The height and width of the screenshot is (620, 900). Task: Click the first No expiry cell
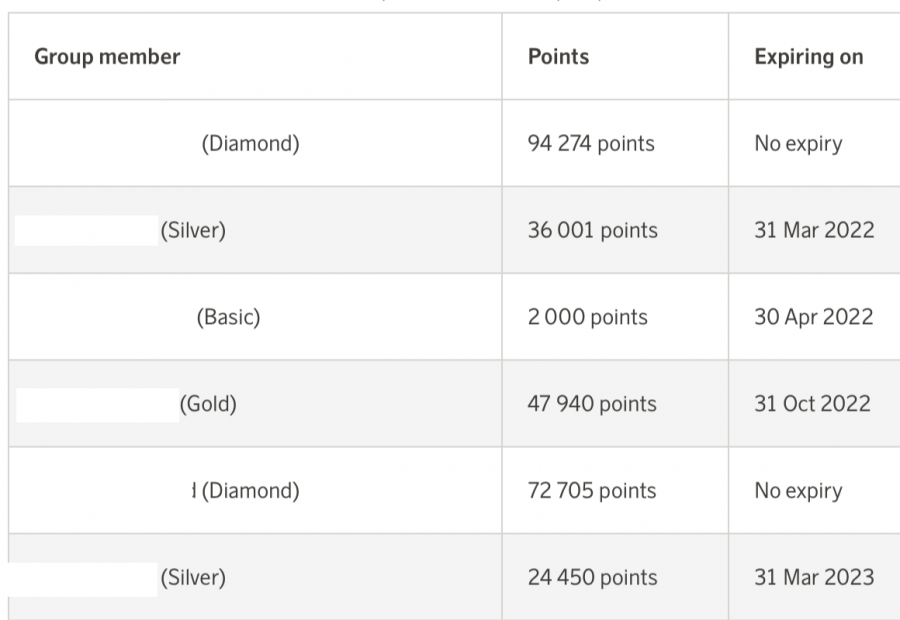pyautogui.click(x=798, y=144)
